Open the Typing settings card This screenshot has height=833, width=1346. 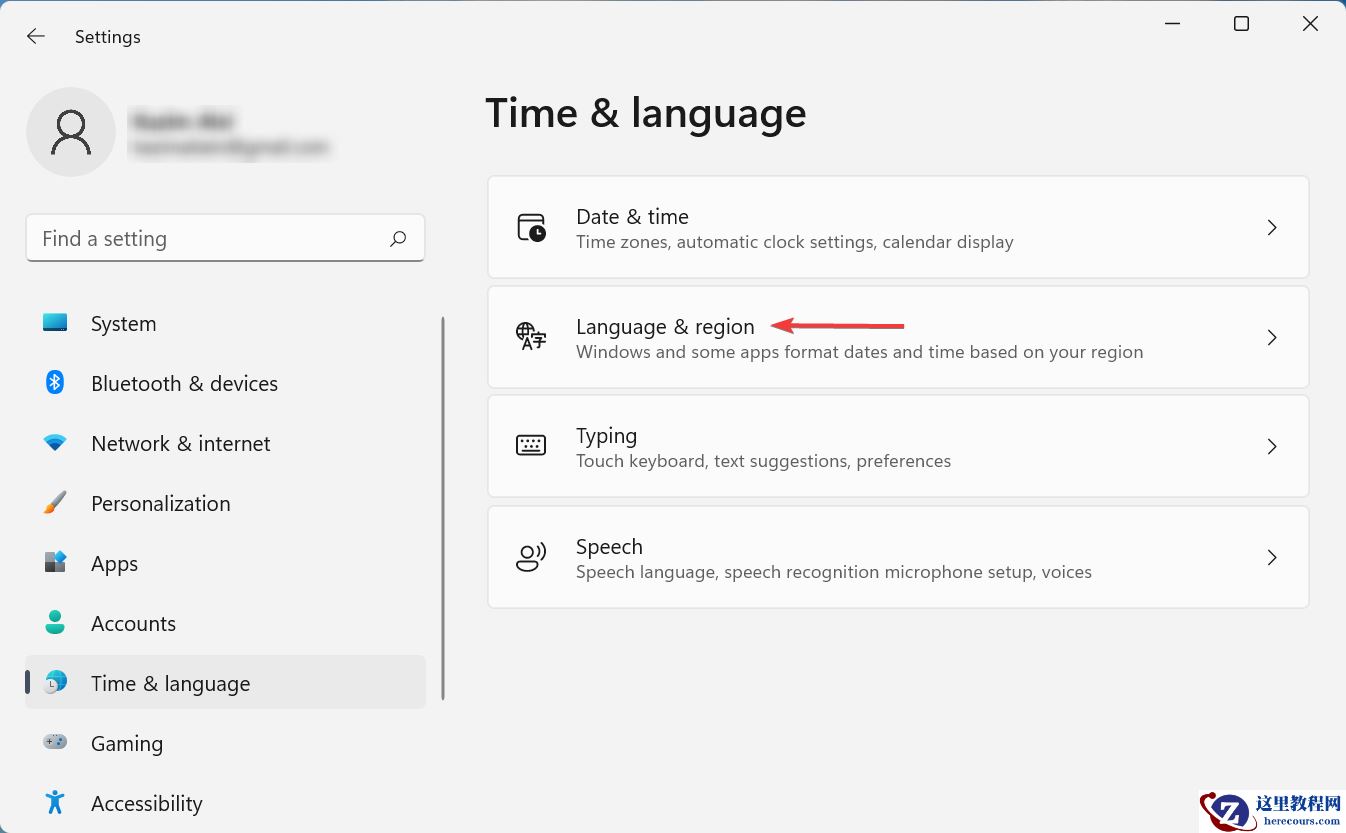click(898, 446)
